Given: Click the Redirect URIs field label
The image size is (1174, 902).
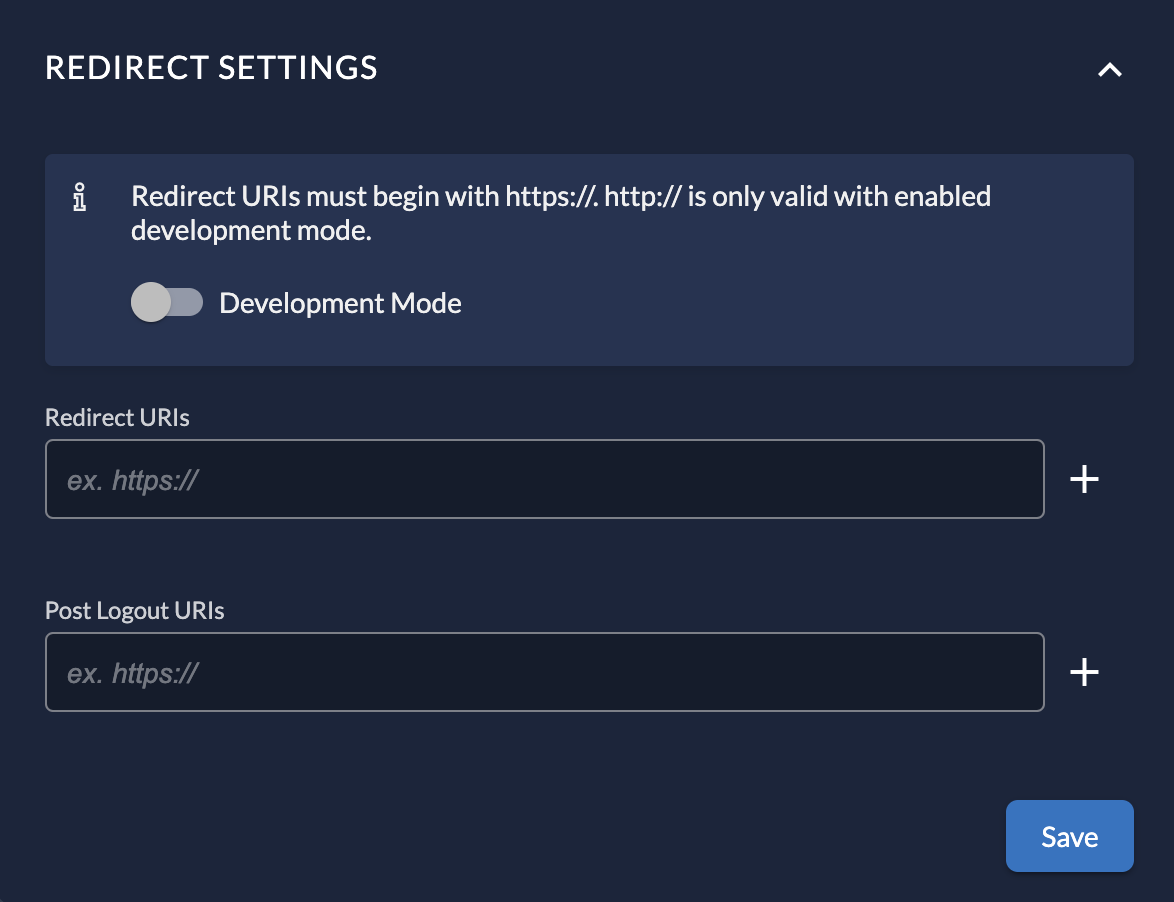Looking at the screenshot, I should [117, 417].
